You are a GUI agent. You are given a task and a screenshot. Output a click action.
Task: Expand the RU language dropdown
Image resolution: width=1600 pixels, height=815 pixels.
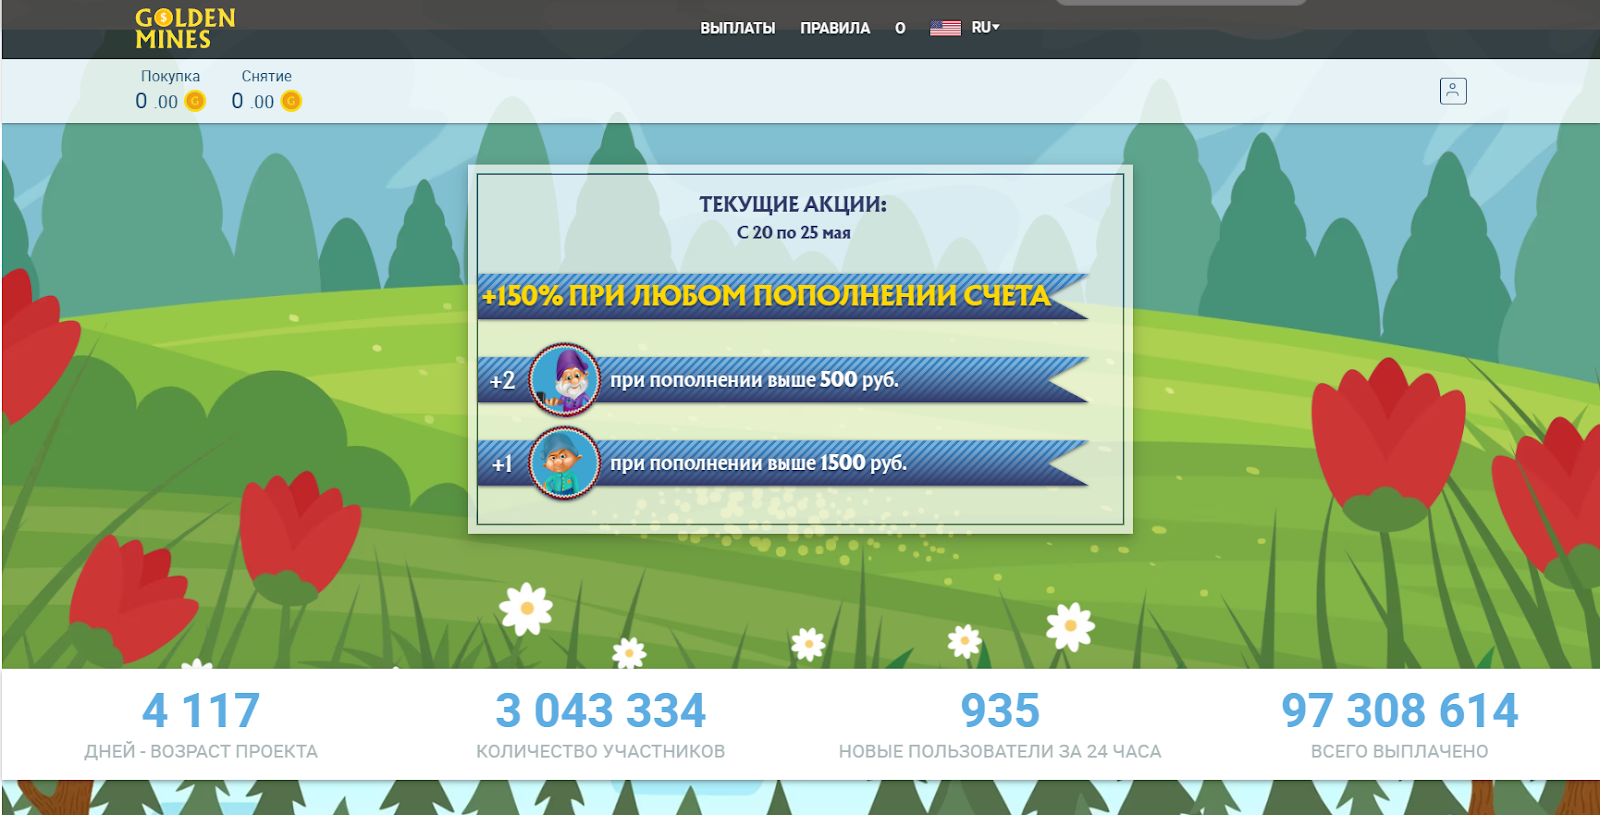(x=986, y=28)
